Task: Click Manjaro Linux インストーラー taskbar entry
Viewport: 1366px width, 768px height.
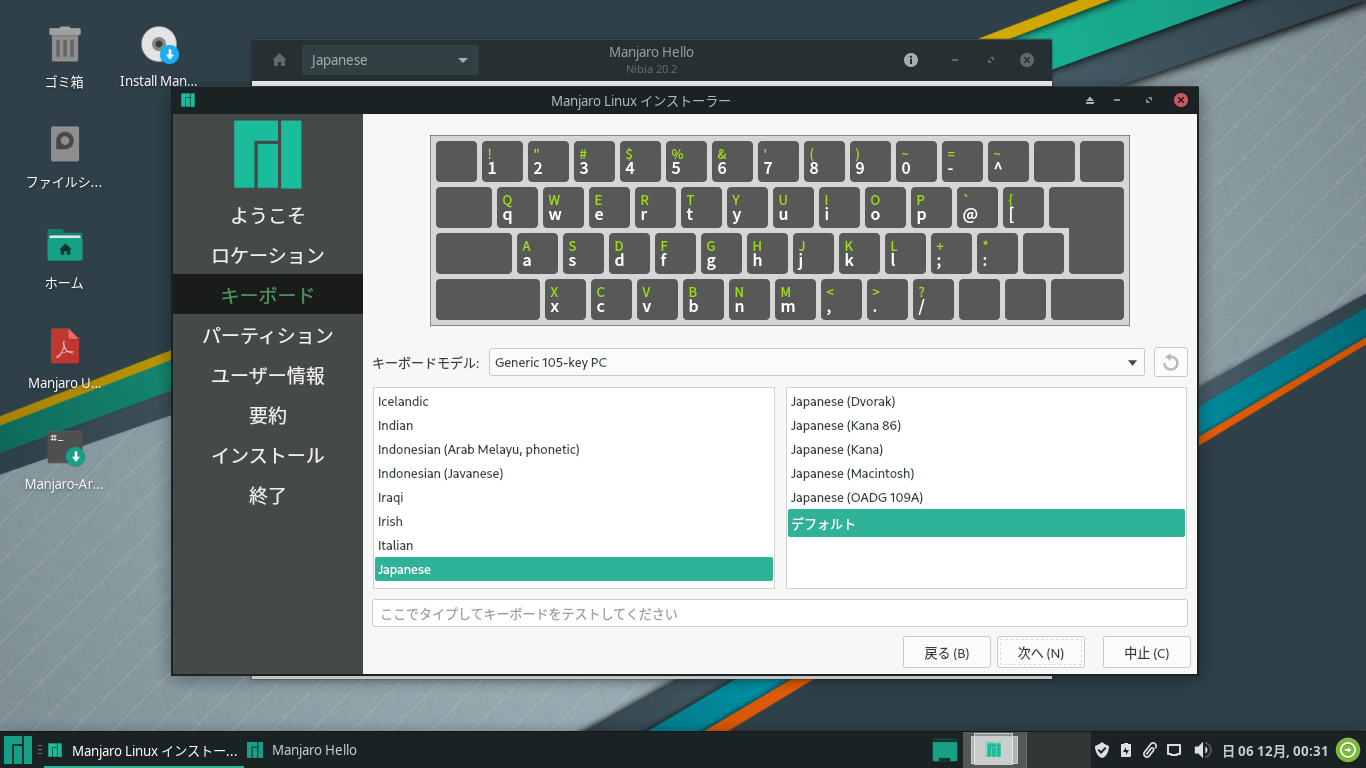Action: click(x=144, y=750)
